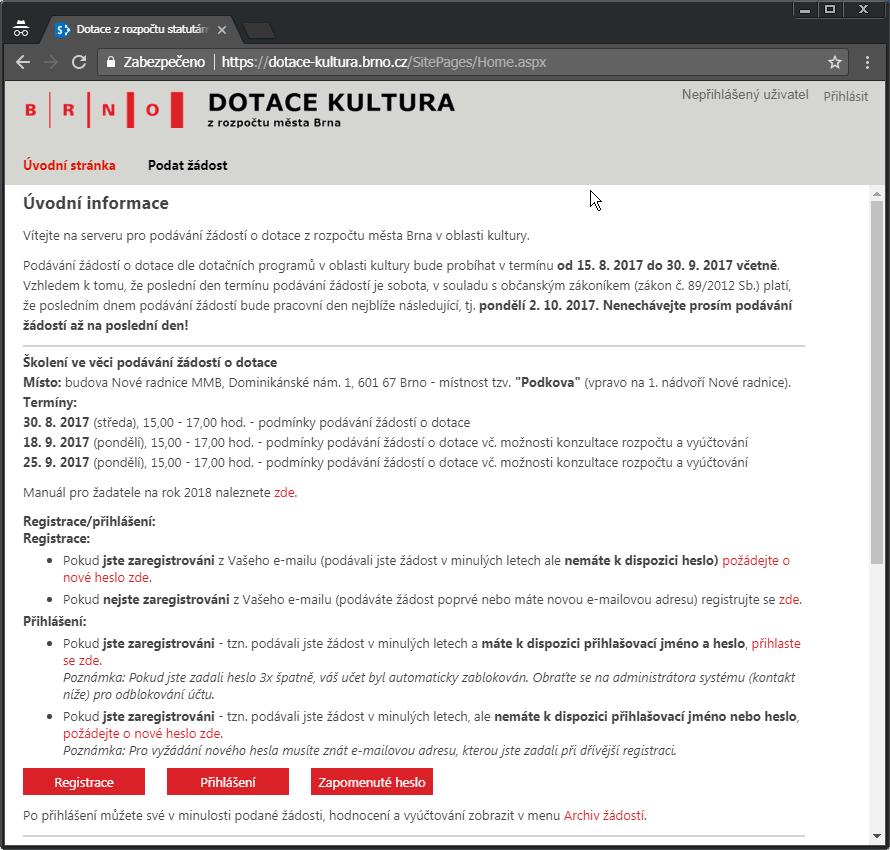
Task: Click 'požádejte o nové heslo zde' under Registrace
Action: (426, 569)
